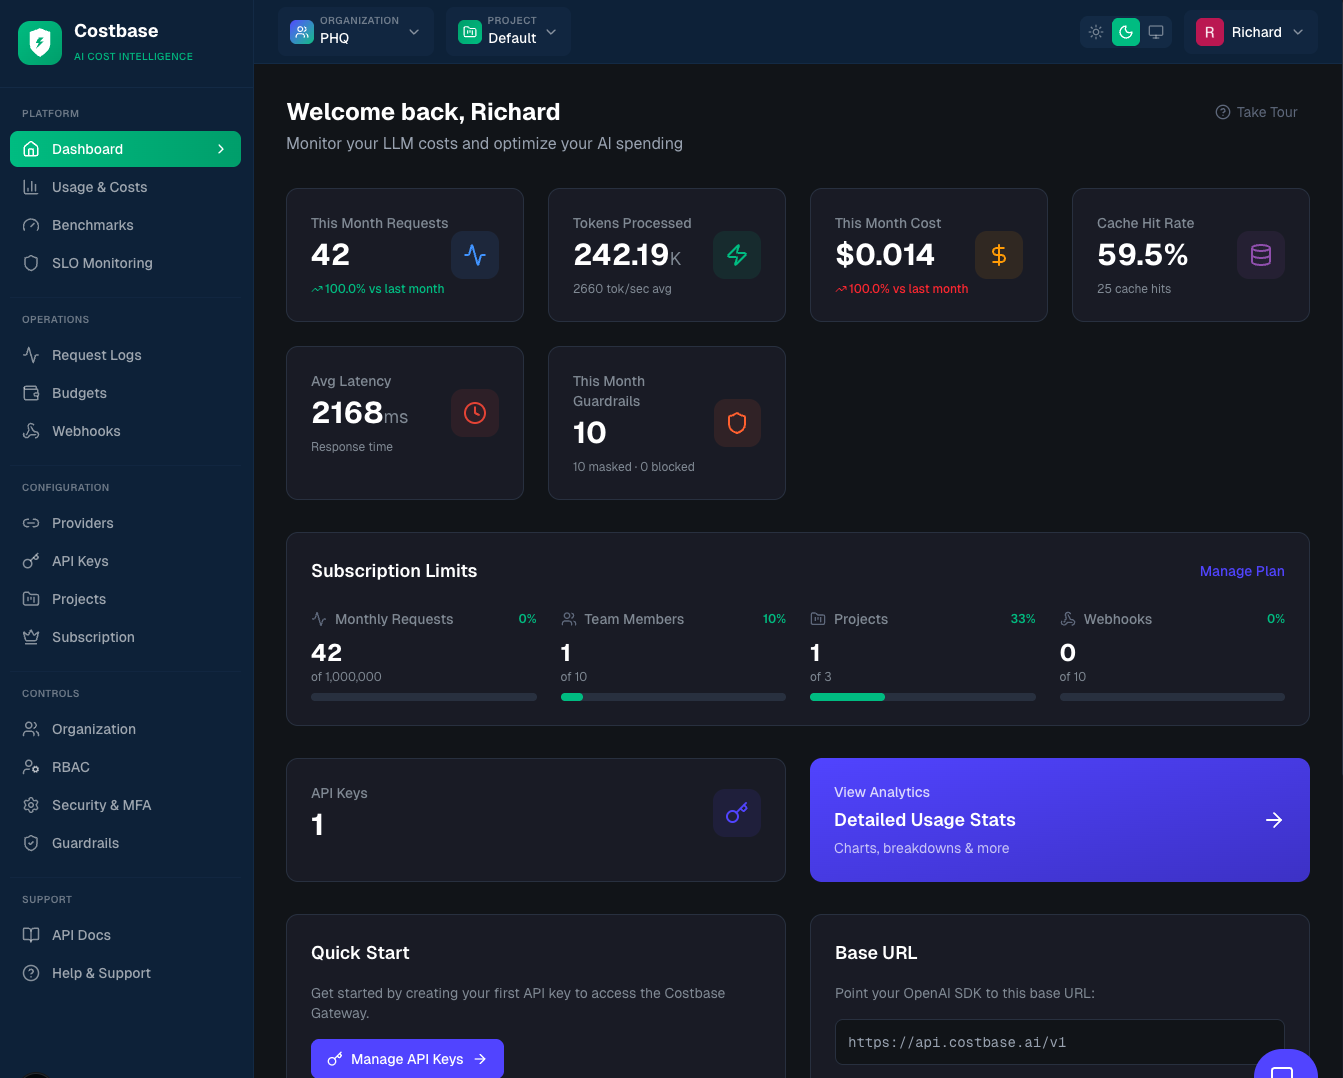Click the This Month Requests pulse icon
This screenshot has width=1343, height=1078.
pyautogui.click(x=475, y=255)
